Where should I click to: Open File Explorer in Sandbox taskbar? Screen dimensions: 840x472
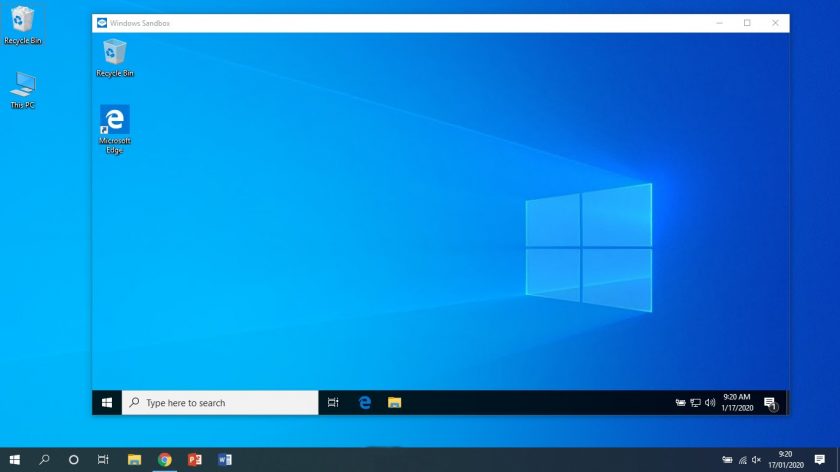click(394, 402)
